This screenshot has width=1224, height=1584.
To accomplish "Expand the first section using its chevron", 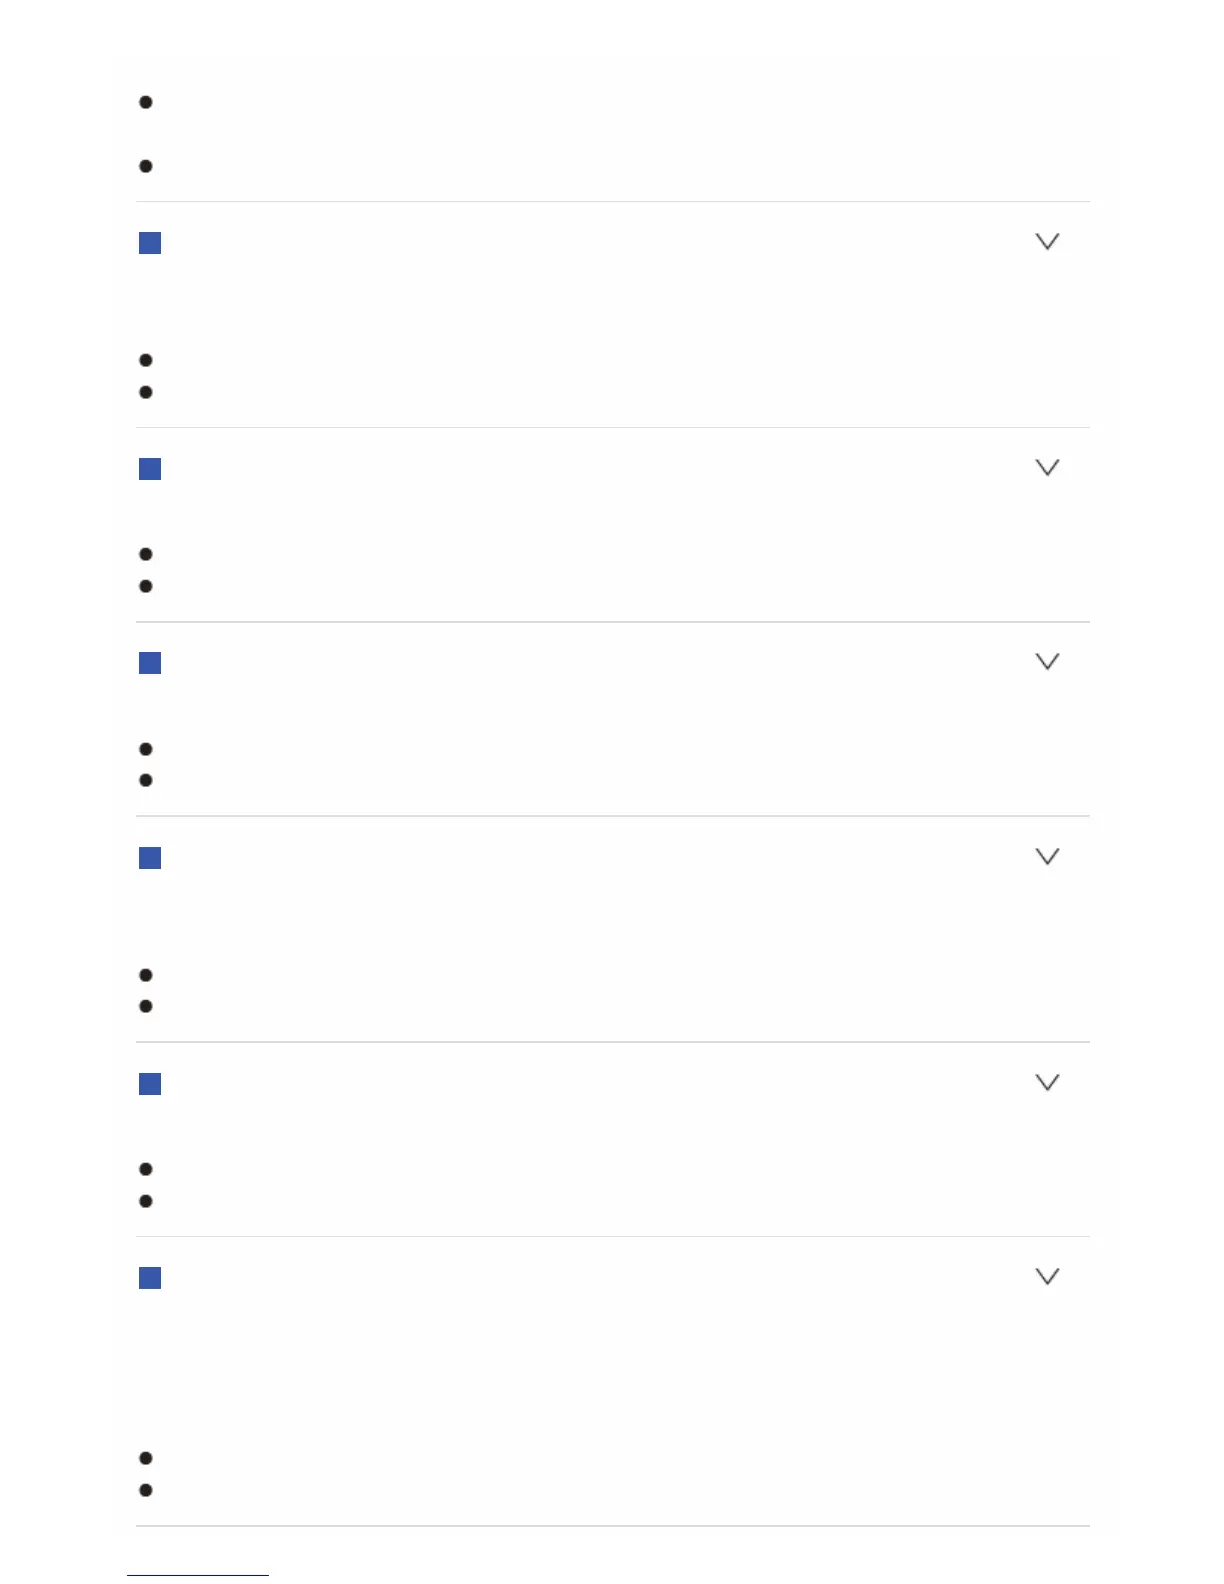I will (1047, 242).
